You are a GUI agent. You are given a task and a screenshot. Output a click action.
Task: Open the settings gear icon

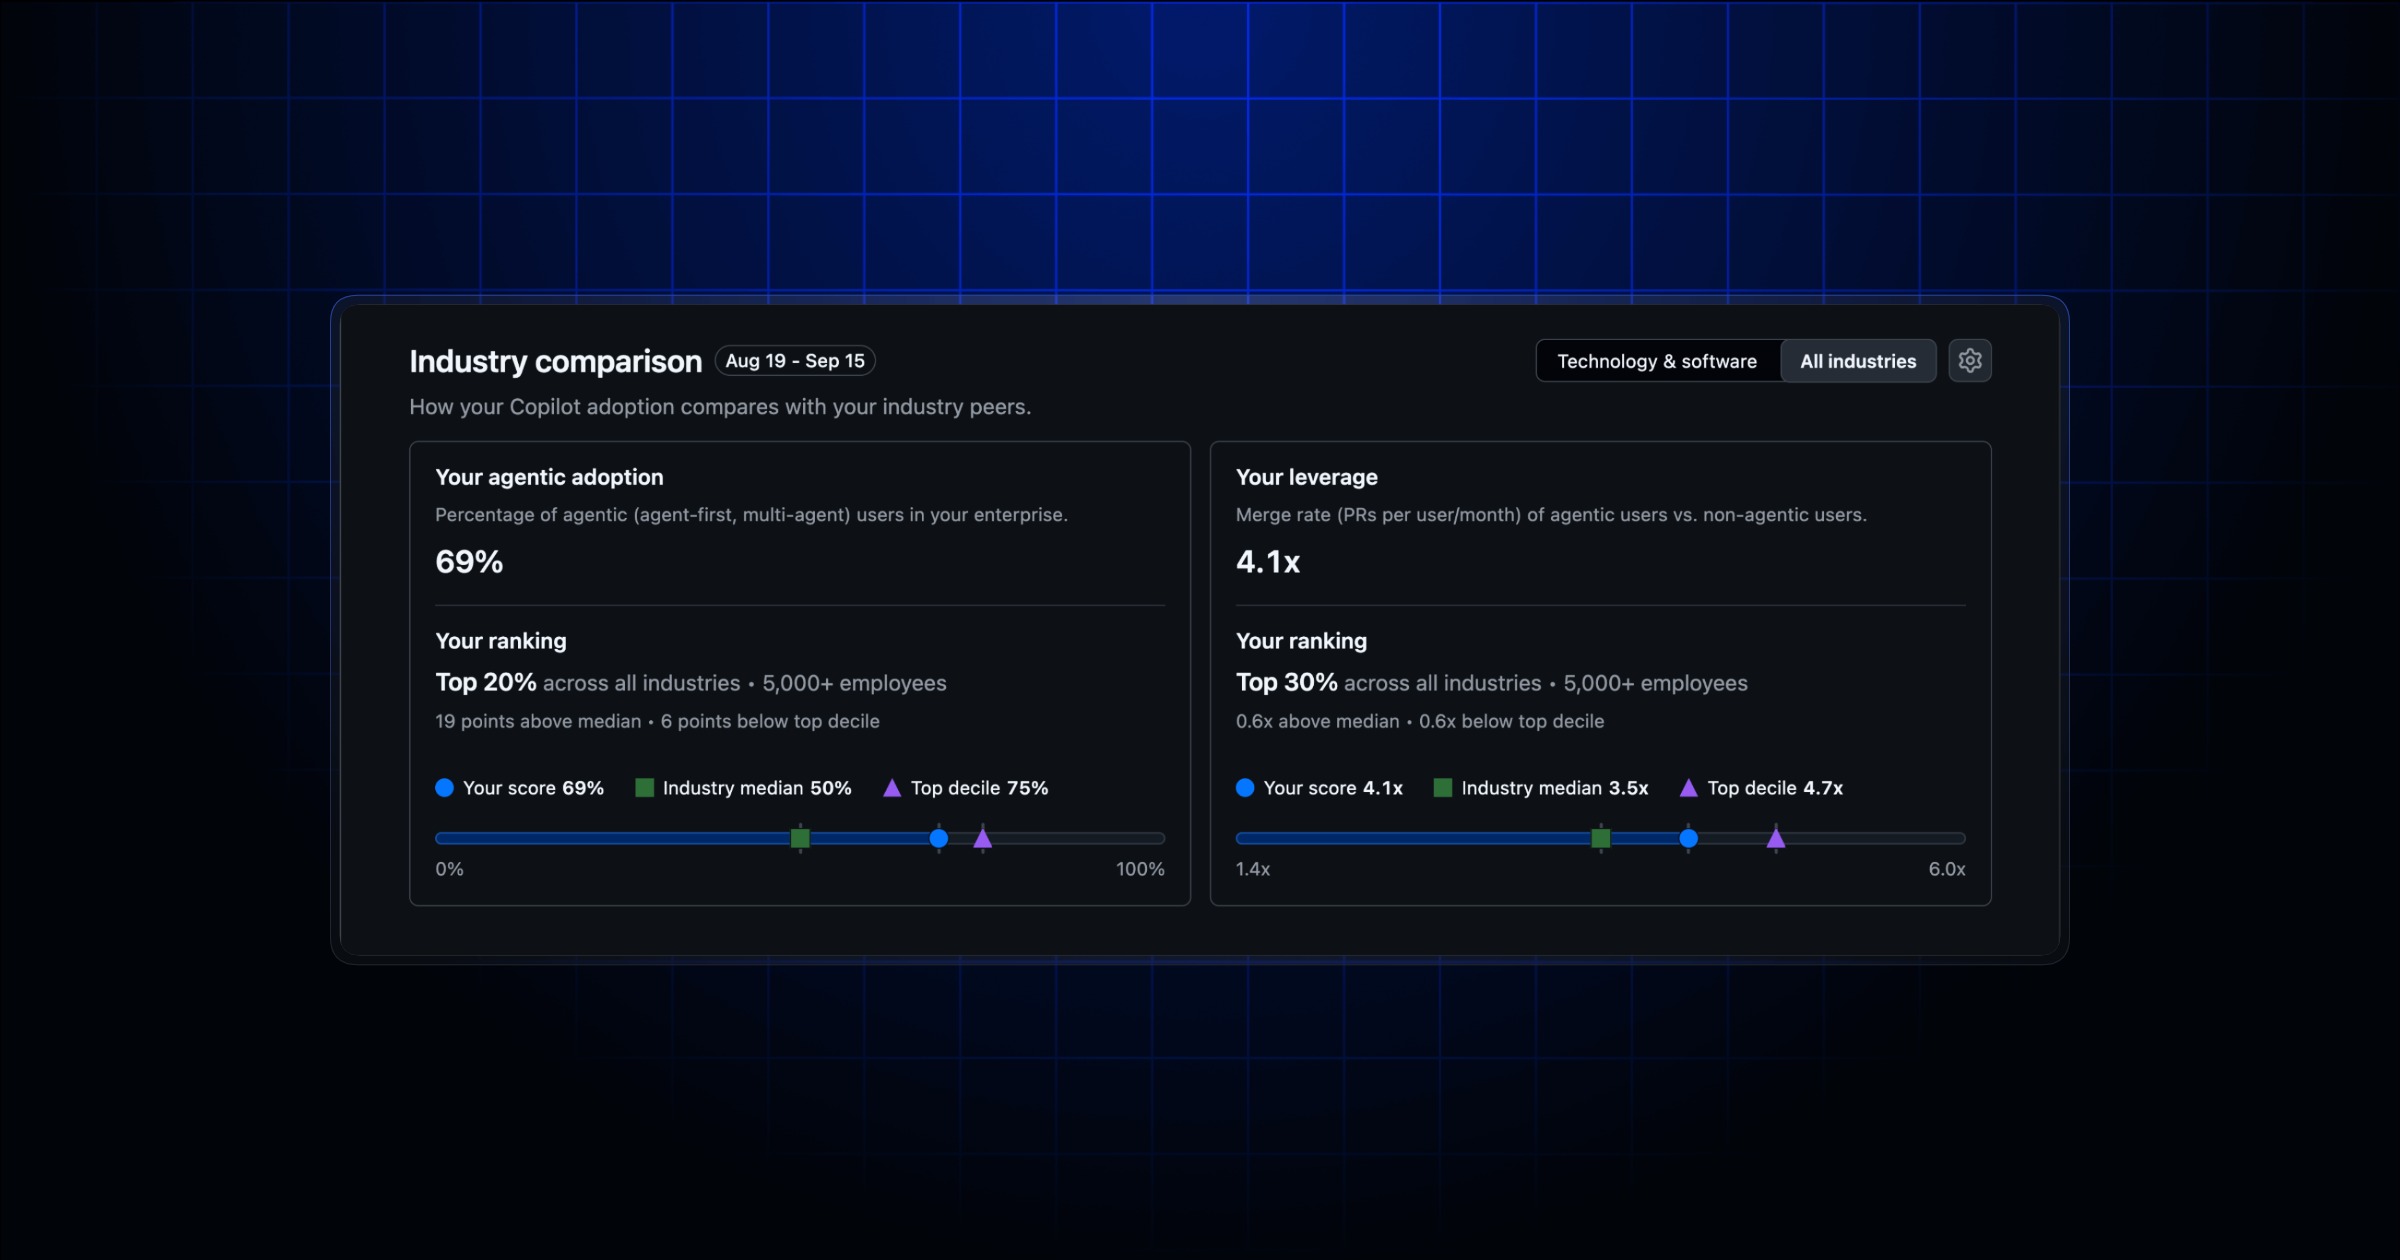coord(1969,361)
